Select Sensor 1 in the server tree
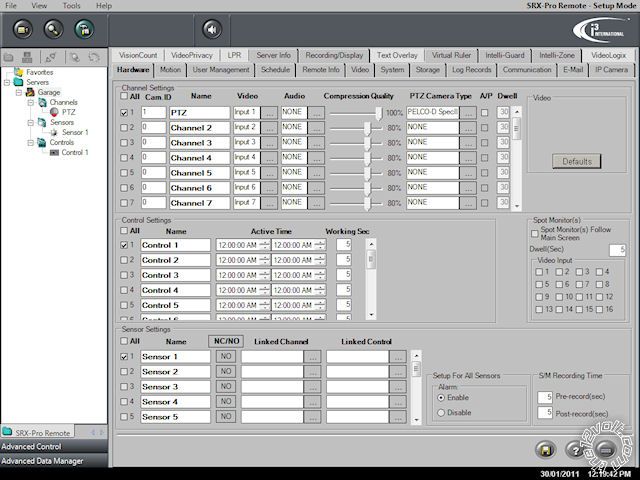640x480 pixels. (x=75, y=132)
